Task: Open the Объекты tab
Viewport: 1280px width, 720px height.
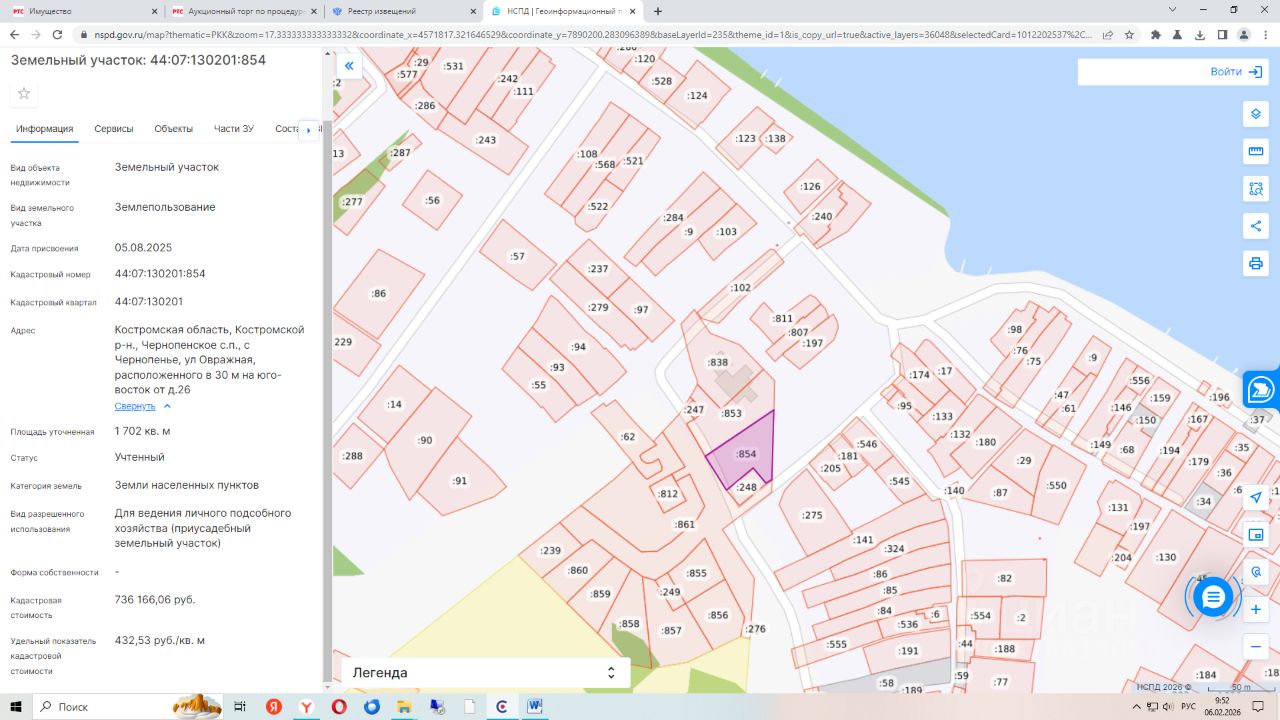Action: (174, 129)
